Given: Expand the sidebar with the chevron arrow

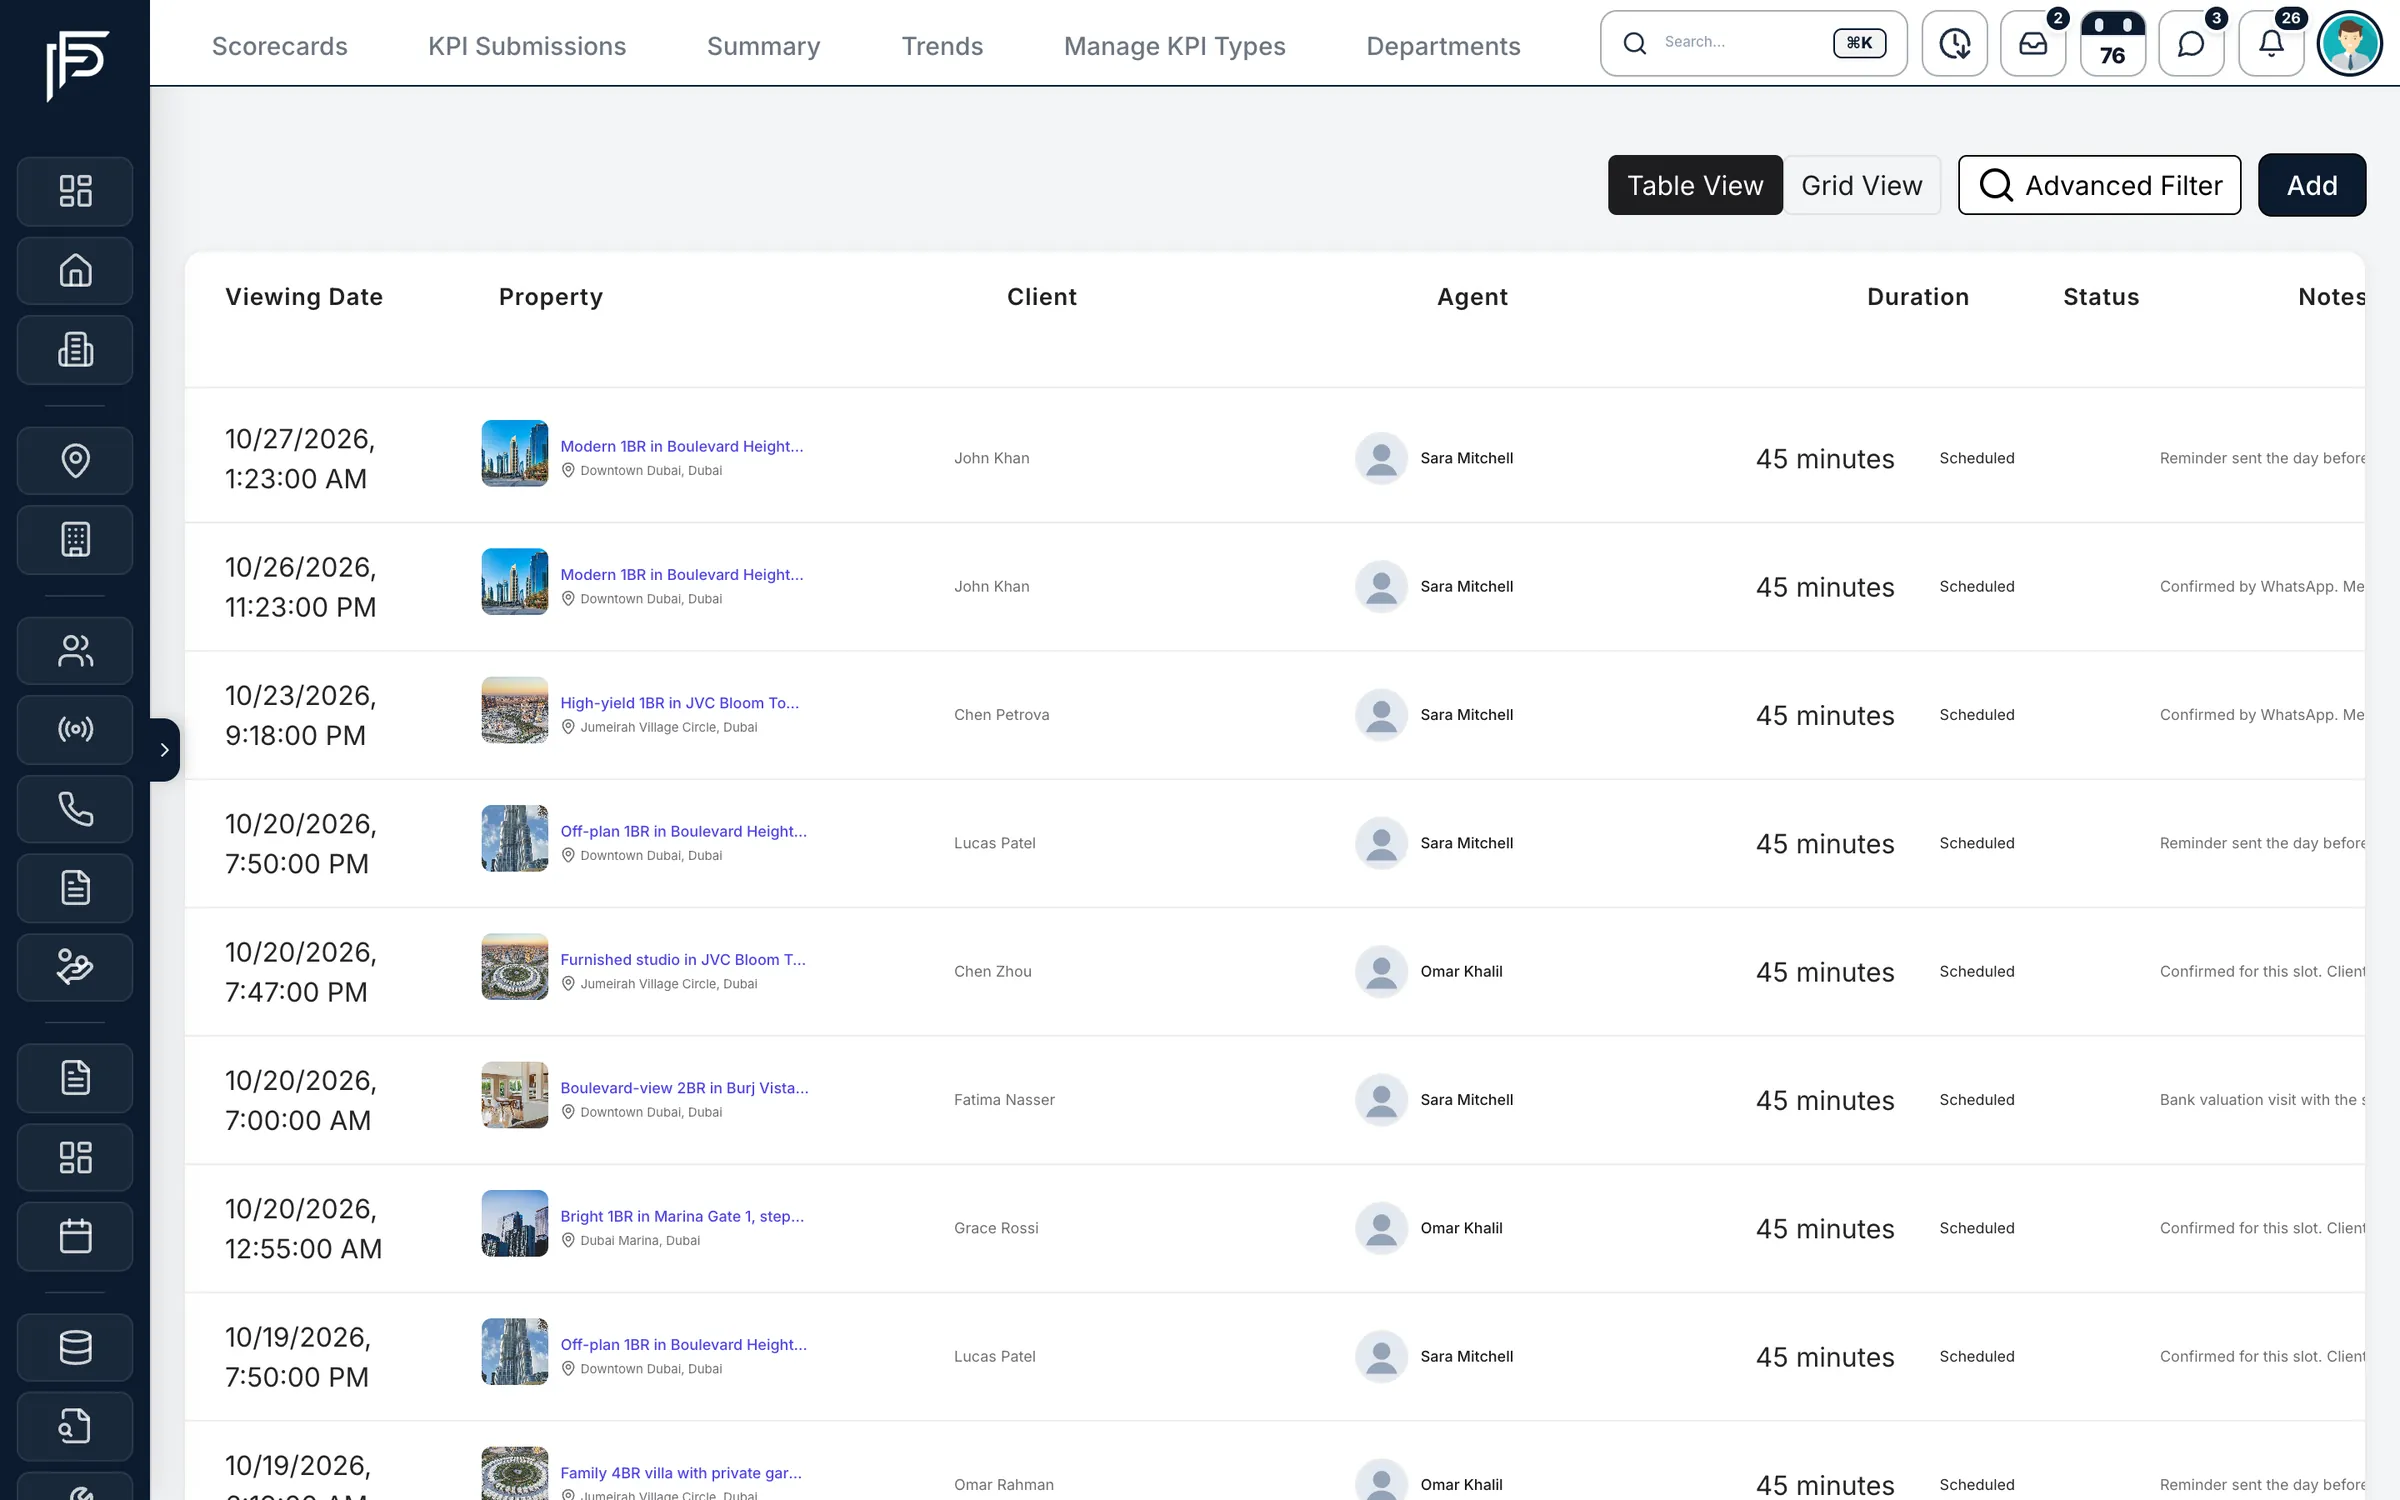Looking at the screenshot, I should (x=164, y=749).
